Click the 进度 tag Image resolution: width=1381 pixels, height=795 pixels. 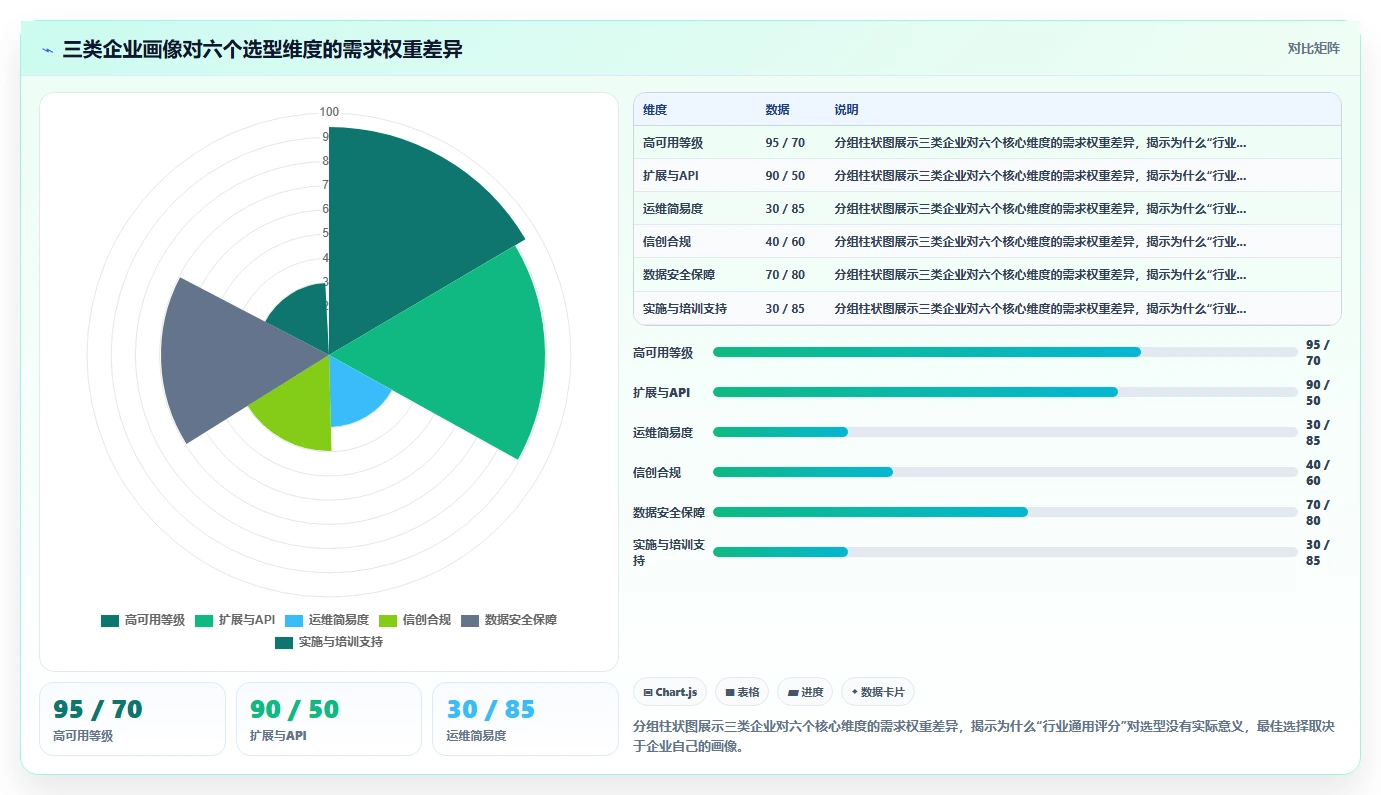[805, 692]
